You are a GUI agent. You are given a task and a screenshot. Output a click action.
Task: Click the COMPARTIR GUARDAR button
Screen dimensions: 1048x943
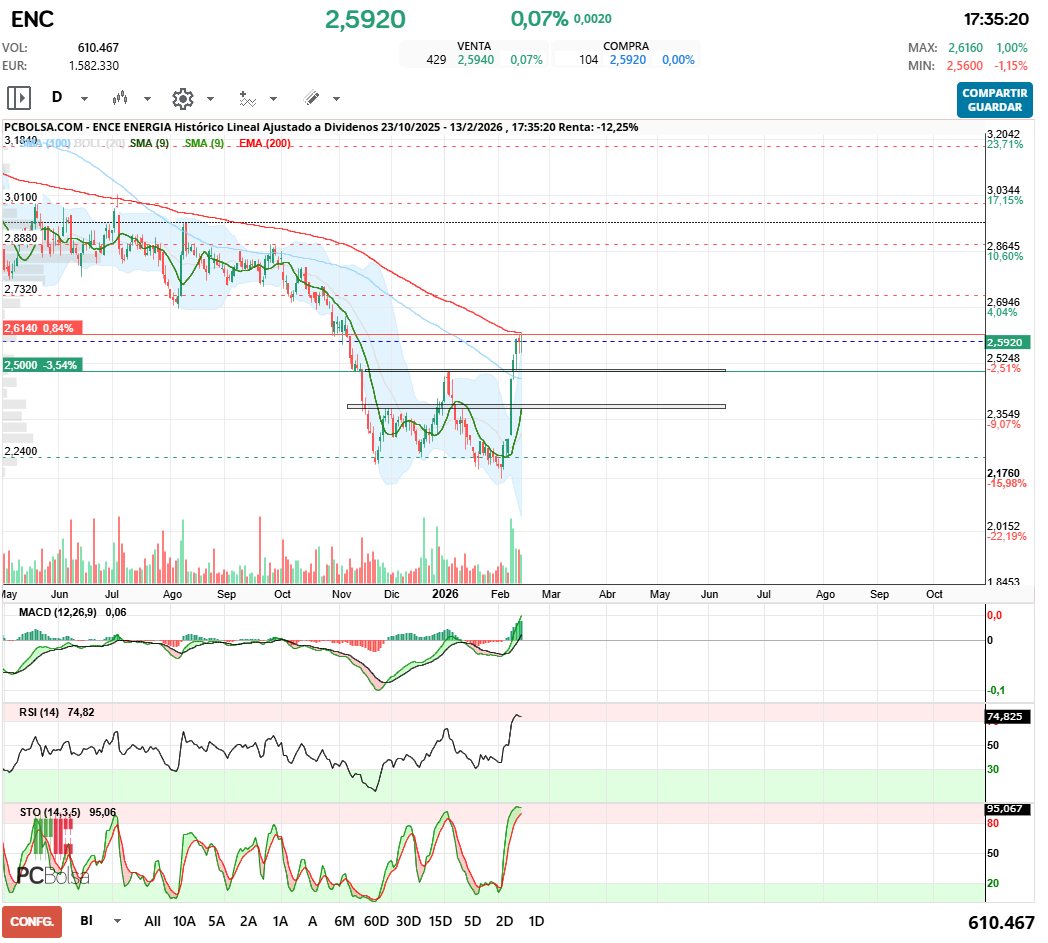point(994,100)
